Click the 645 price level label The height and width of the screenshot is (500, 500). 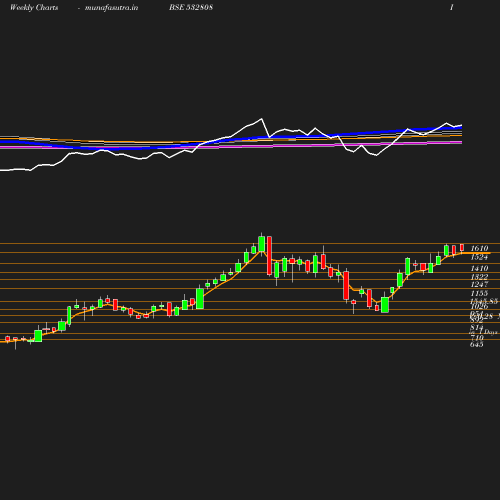(477, 344)
